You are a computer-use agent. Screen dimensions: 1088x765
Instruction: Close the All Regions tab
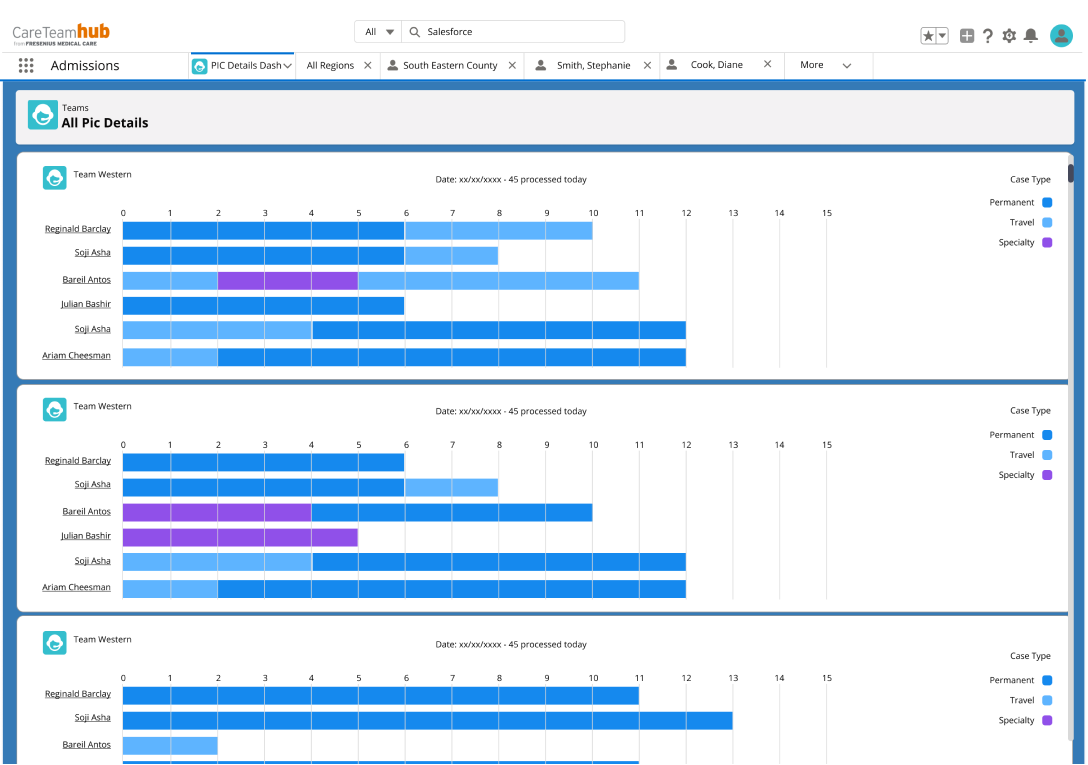pos(368,66)
